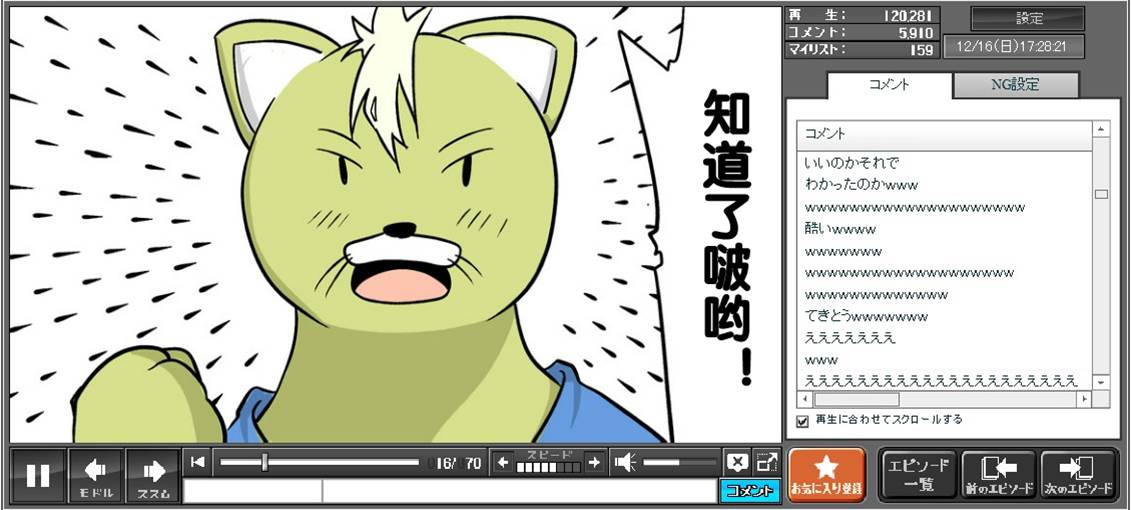
Task: Go to the previous episode (前のエピソード)
Action: coord(998,475)
